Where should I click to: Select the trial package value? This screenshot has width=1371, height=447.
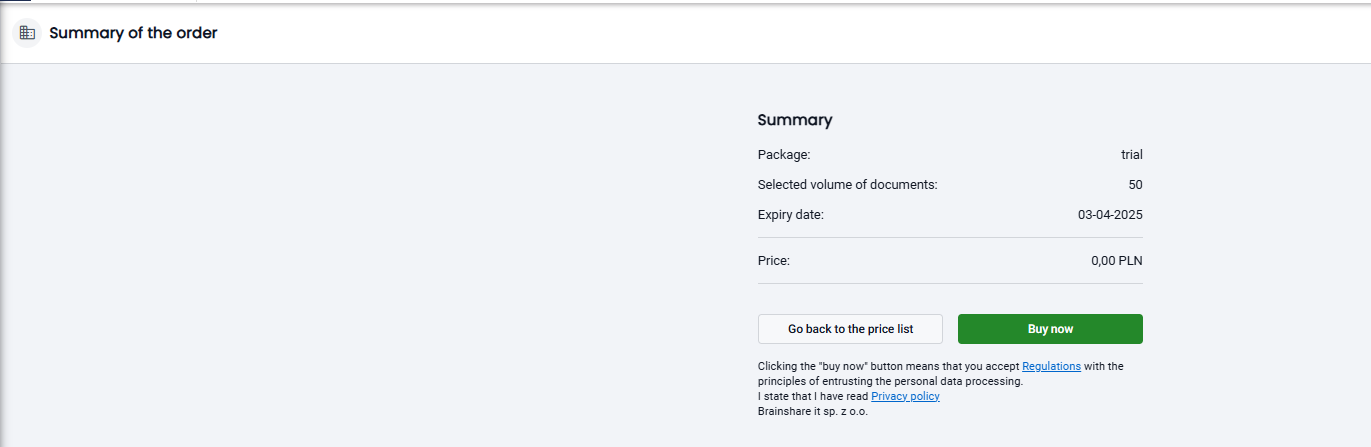(x=1132, y=155)
